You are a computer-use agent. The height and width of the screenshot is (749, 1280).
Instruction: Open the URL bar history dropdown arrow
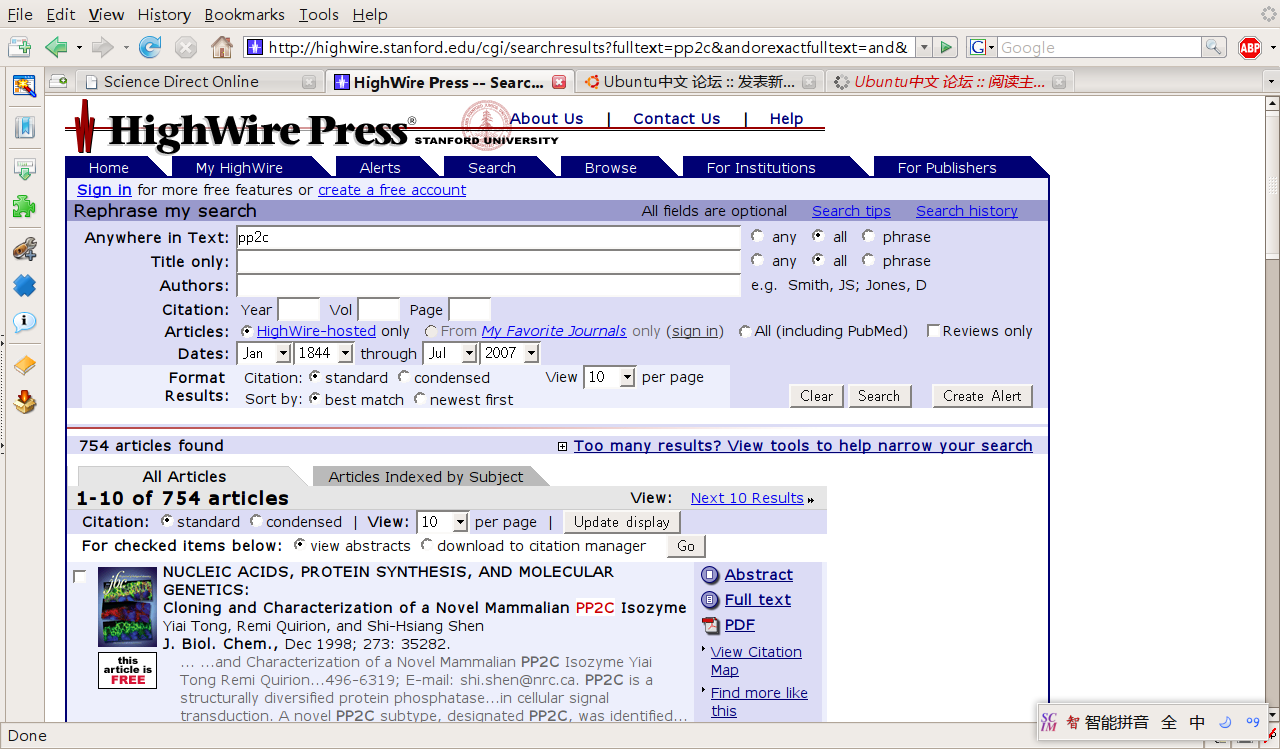point(924,47)
